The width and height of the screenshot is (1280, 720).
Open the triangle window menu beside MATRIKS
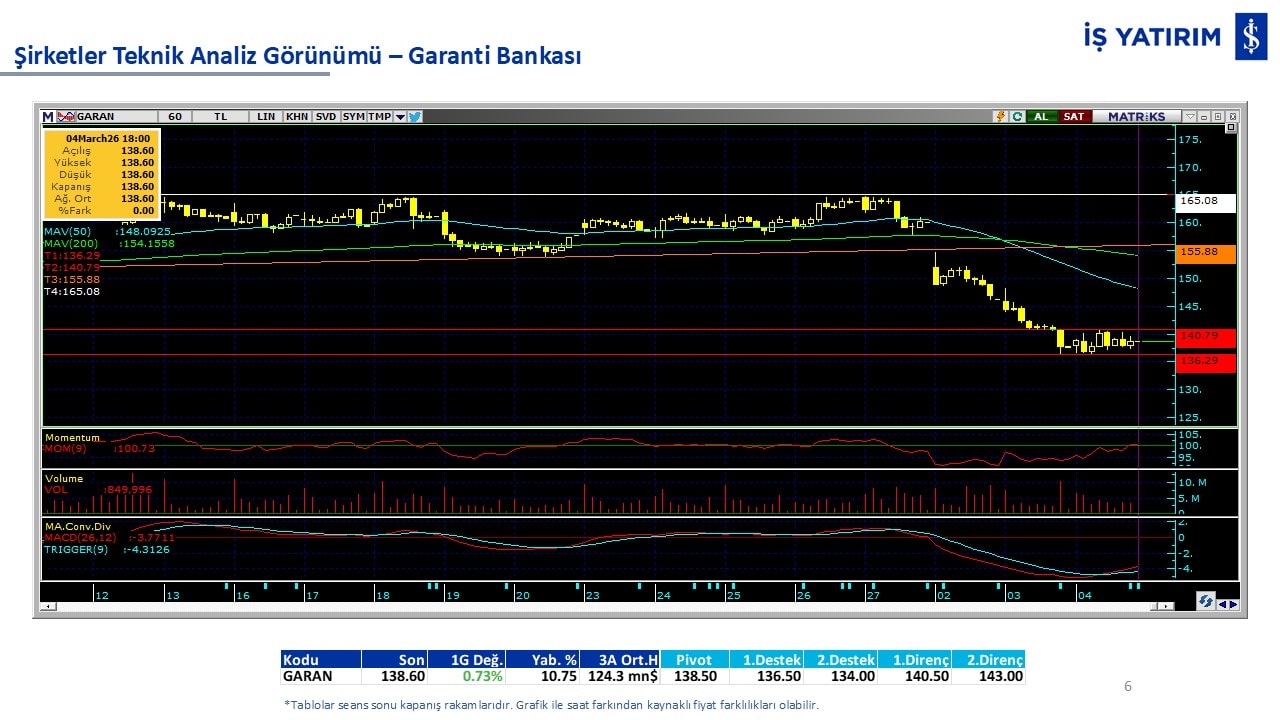point(1190,116)
